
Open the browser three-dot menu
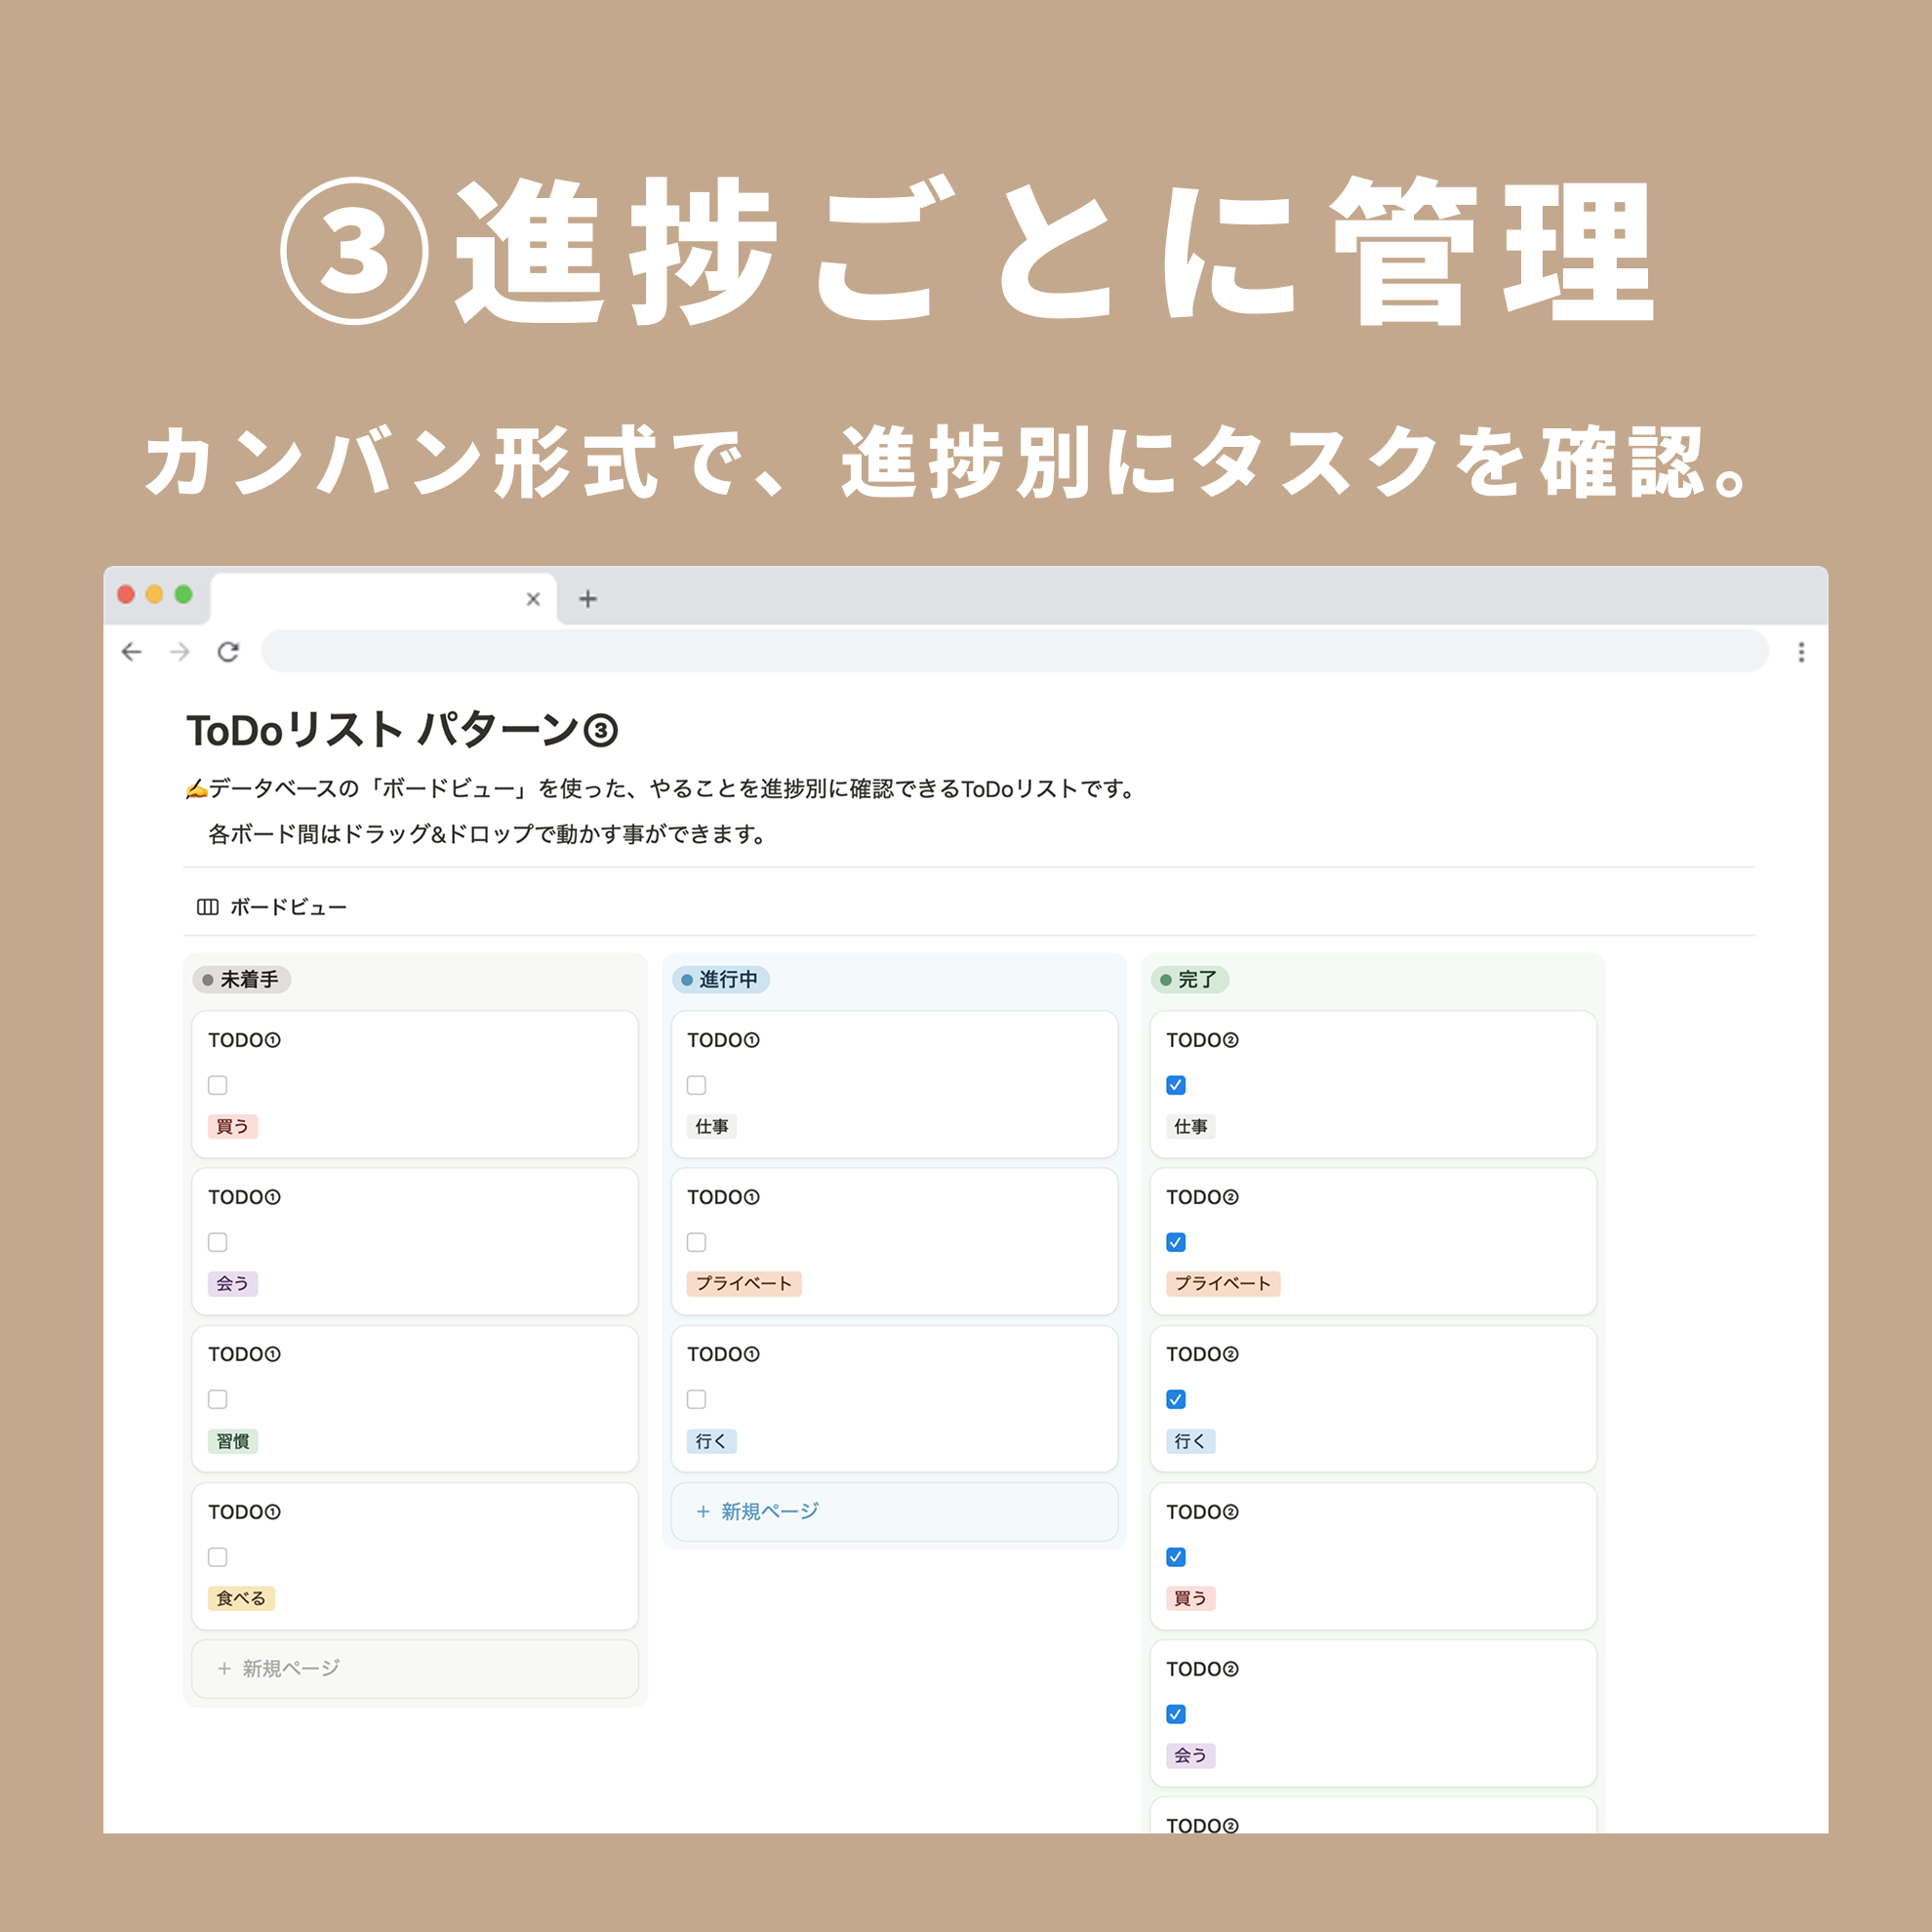pyautogui.click(x=1801, y=652)
